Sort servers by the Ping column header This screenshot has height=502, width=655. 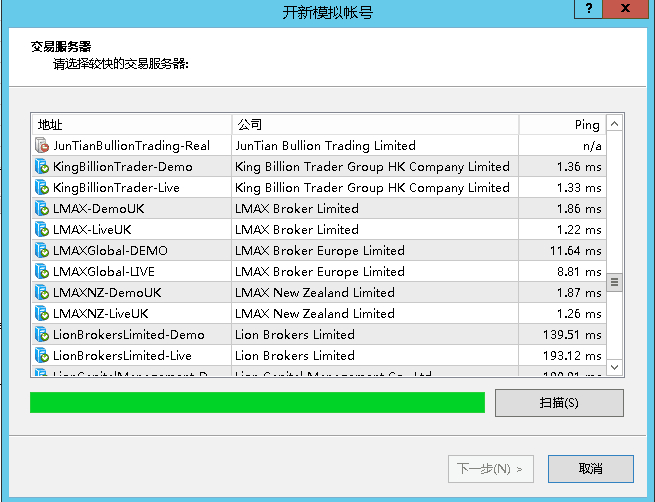562,124
